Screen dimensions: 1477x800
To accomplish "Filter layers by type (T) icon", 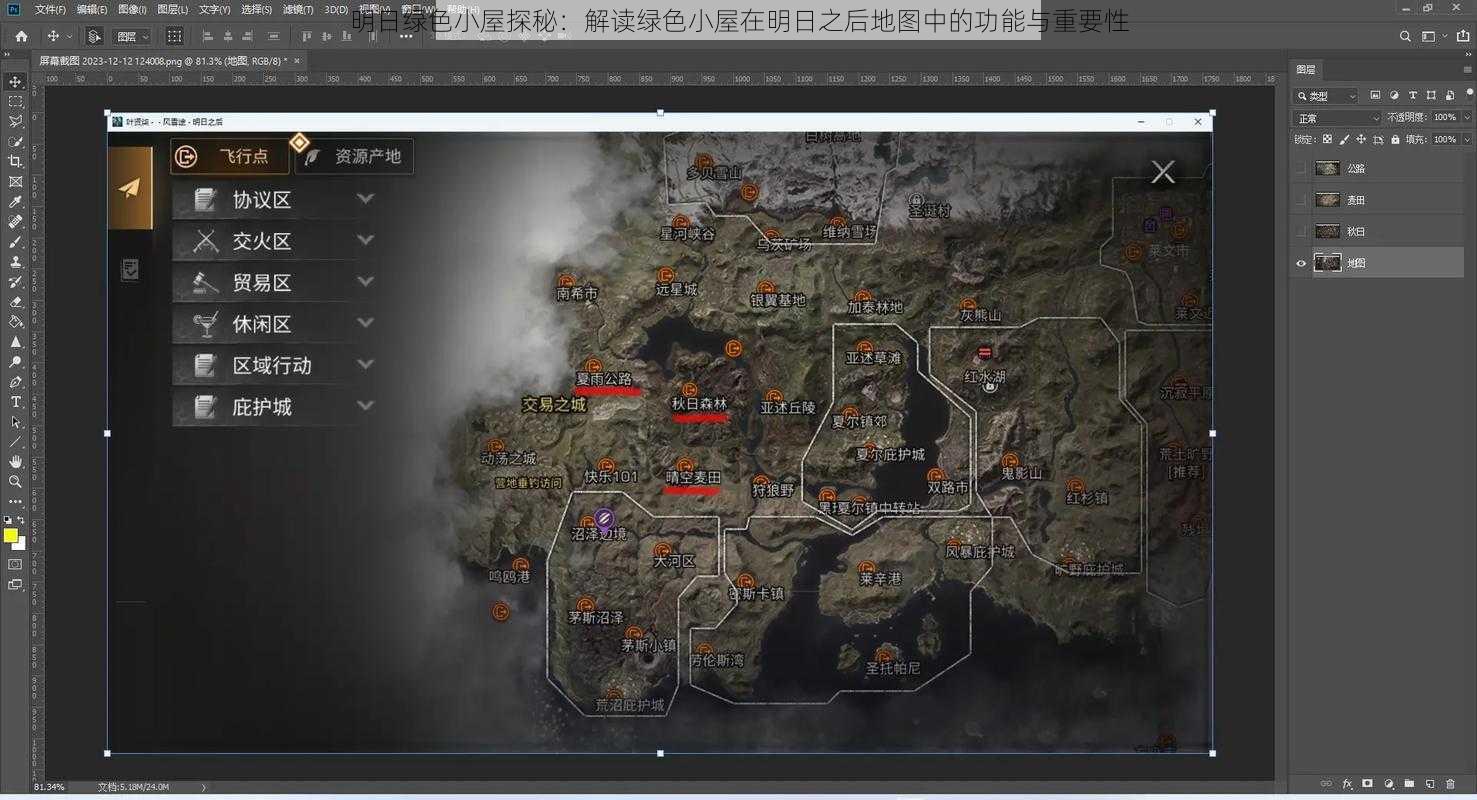I will [x=1412, y=96].
